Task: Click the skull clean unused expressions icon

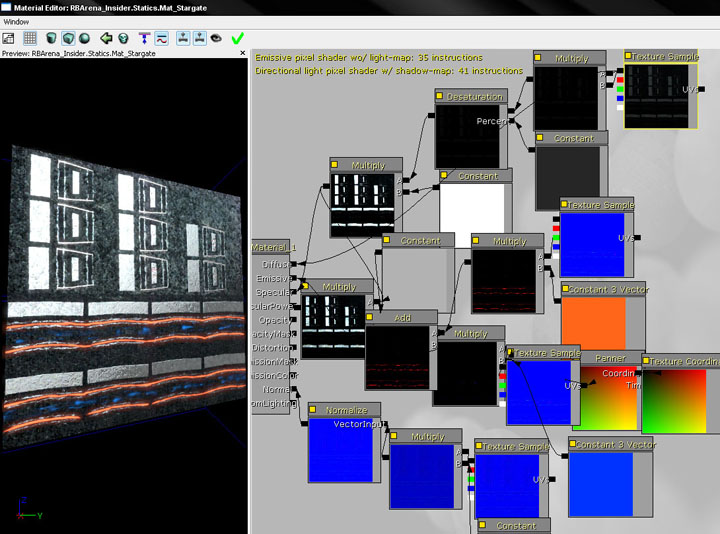Action: coord(123,38)
